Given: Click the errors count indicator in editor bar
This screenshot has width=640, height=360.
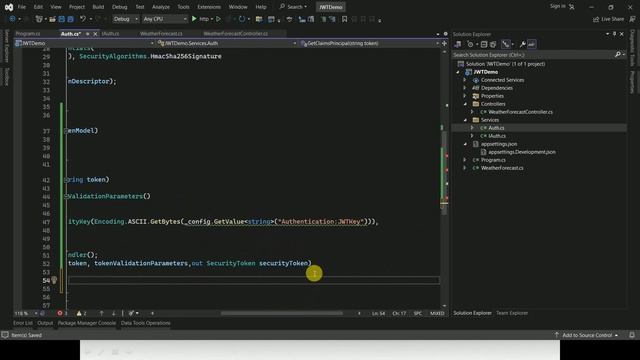Looking at the screenshot, I should tap(62, 313).
